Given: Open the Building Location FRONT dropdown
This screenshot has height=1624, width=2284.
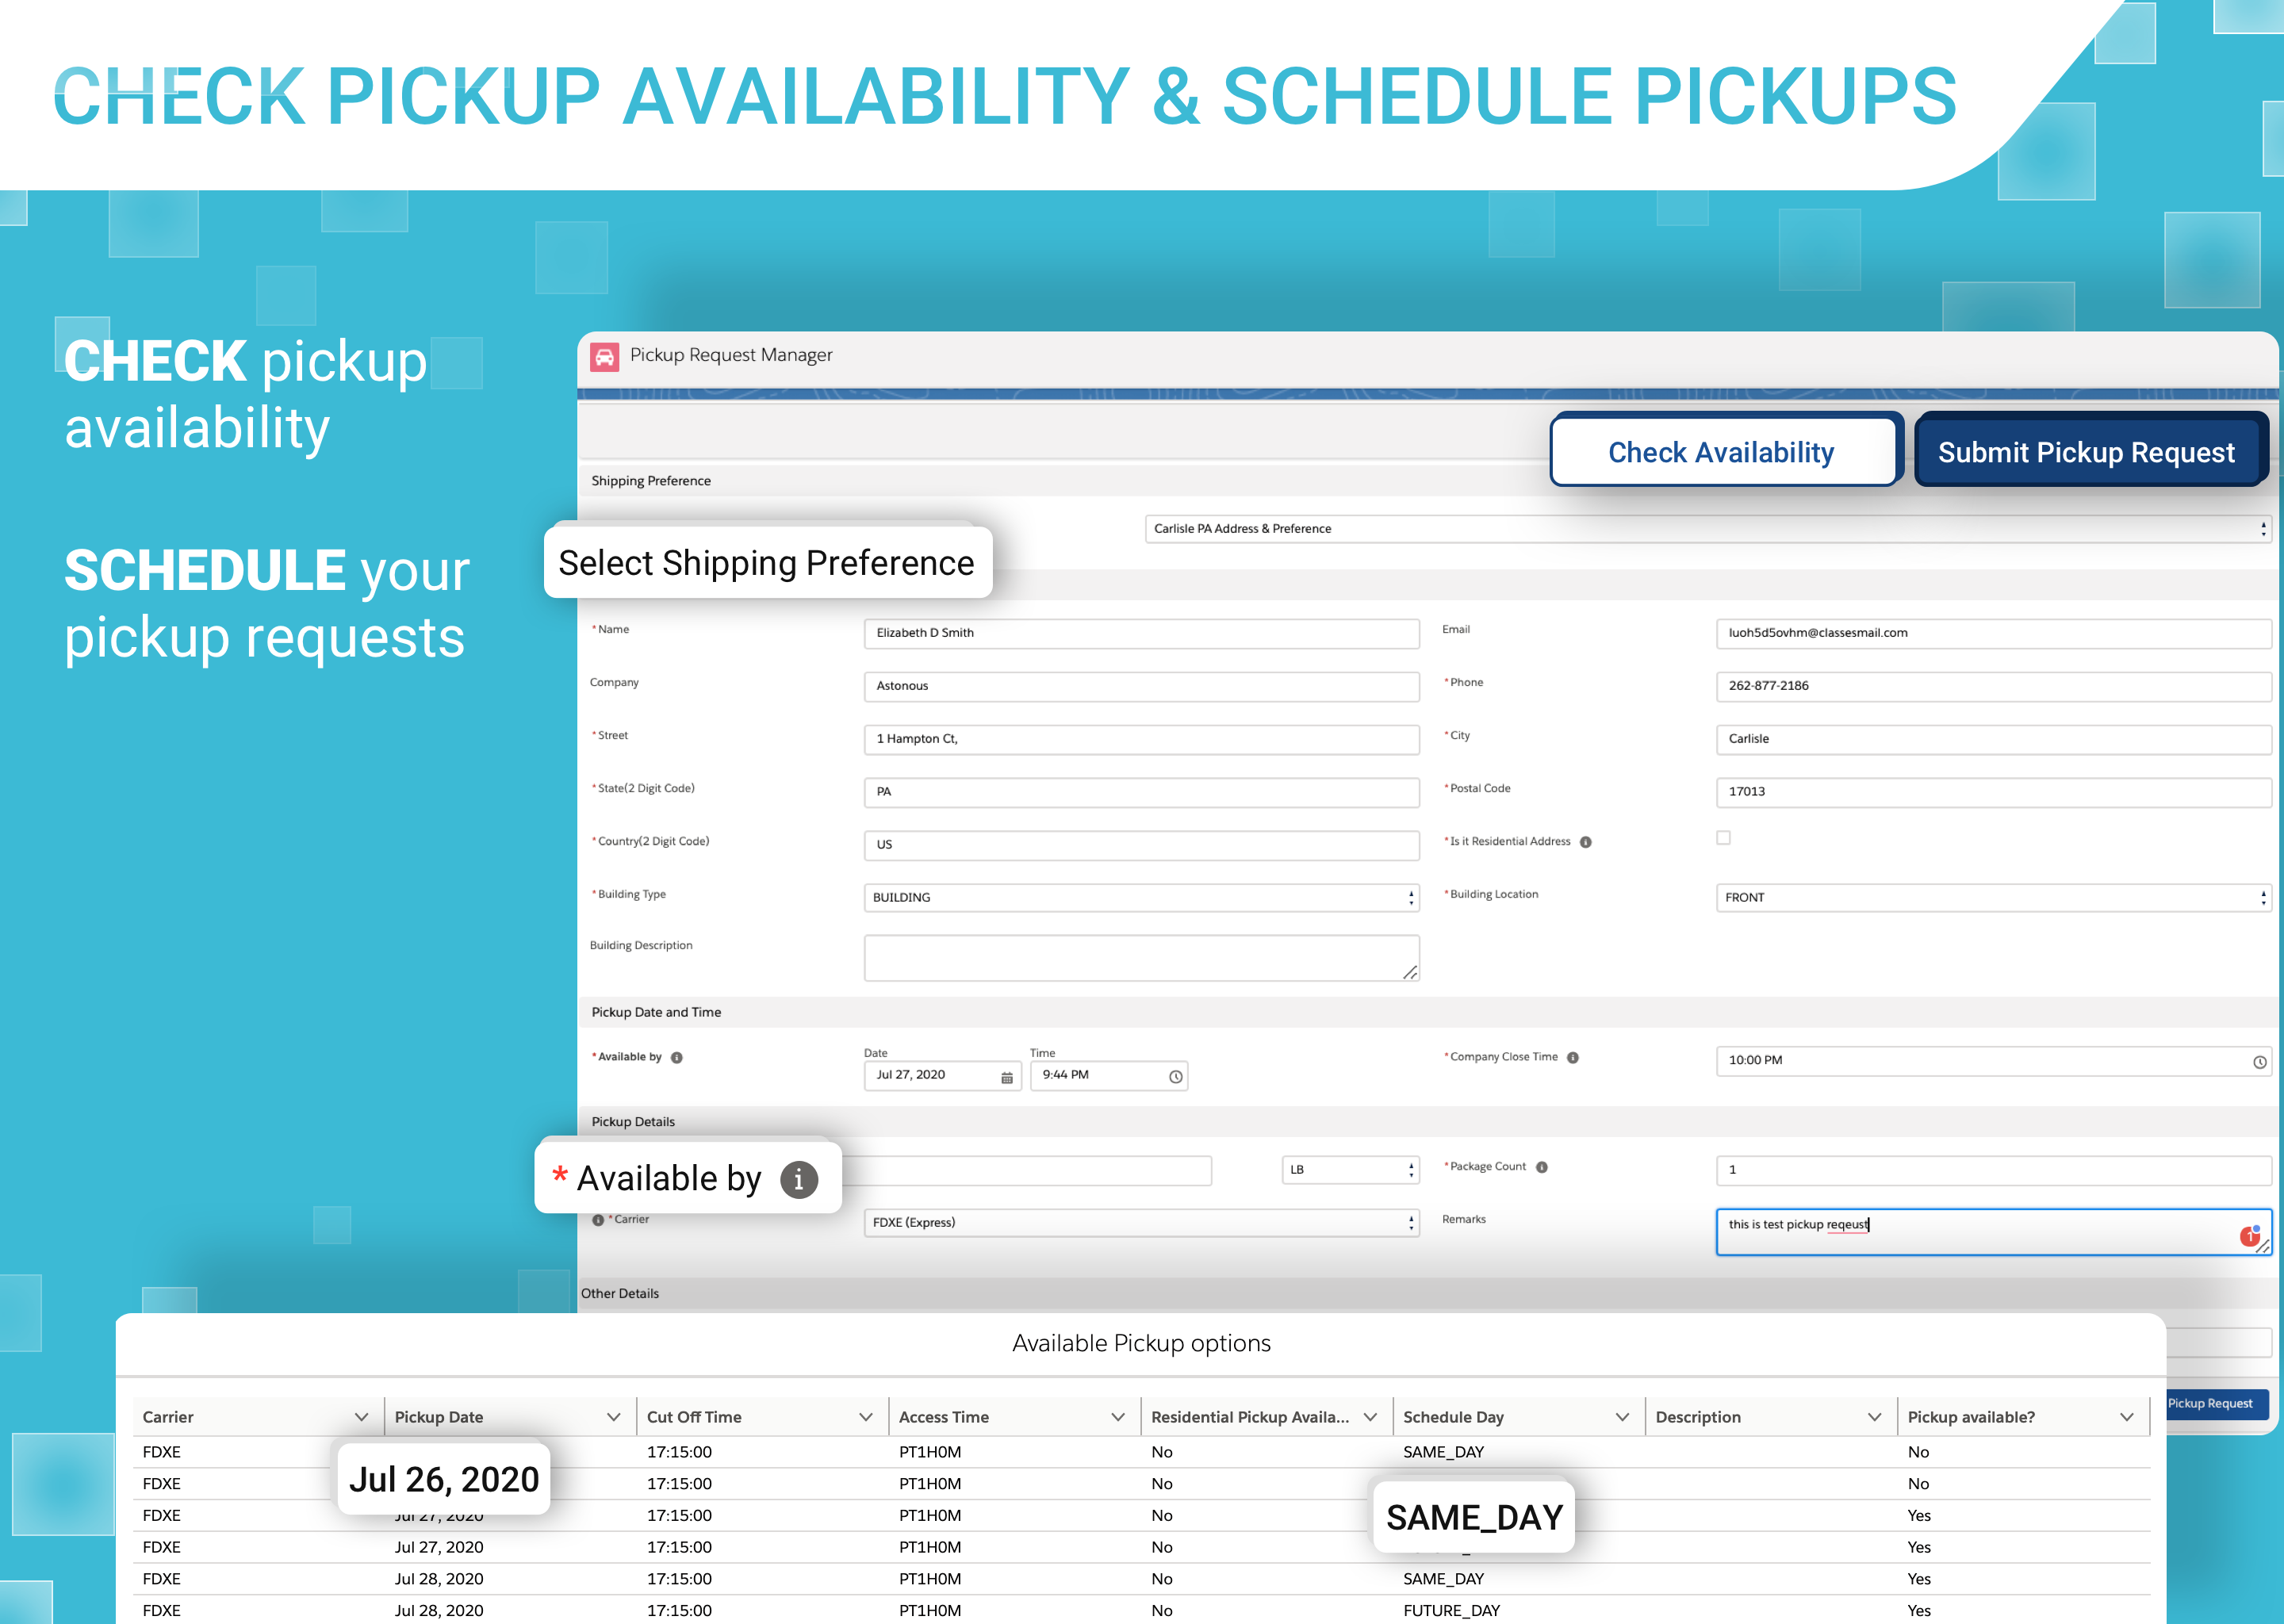Looking at the screenshot, I should pos(1992,898).
